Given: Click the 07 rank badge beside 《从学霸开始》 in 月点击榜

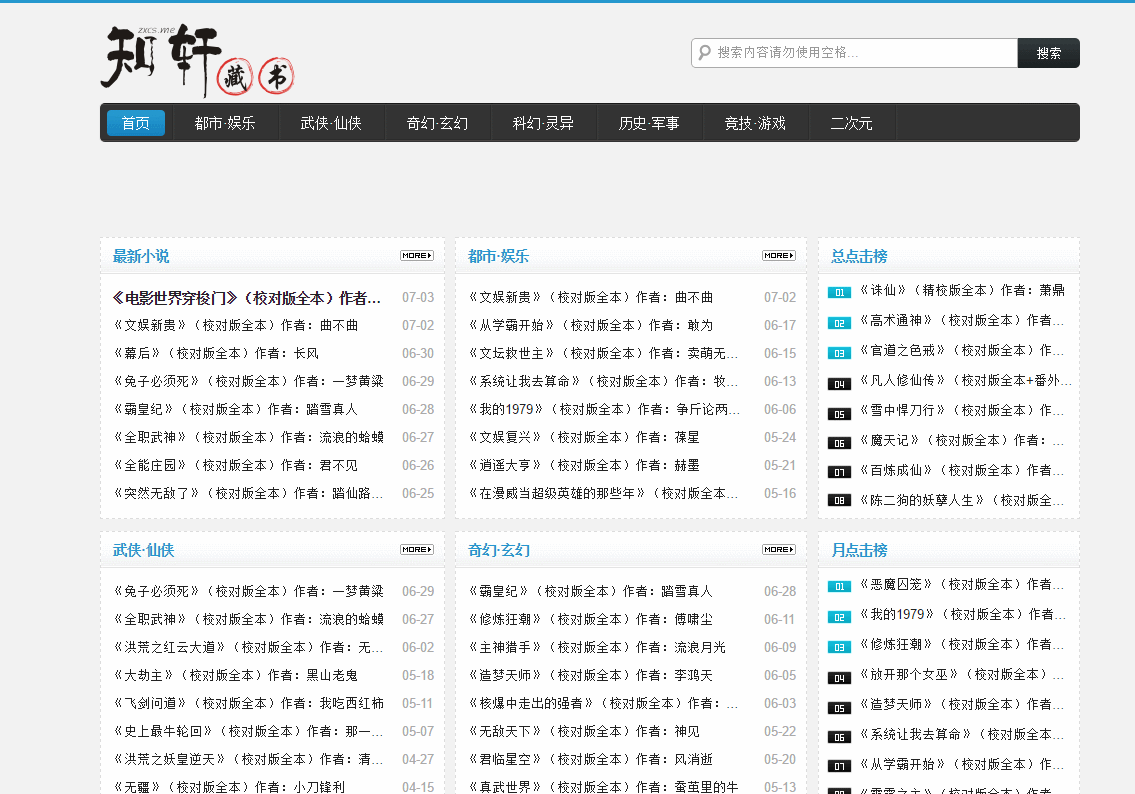Looking at the screenshot, I should (839, 766).
